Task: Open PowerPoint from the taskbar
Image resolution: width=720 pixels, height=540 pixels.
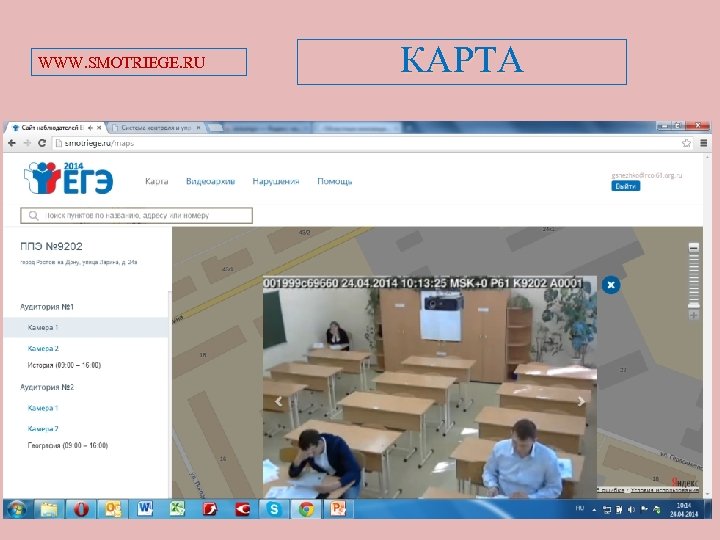Action: [x=338, y=509]
